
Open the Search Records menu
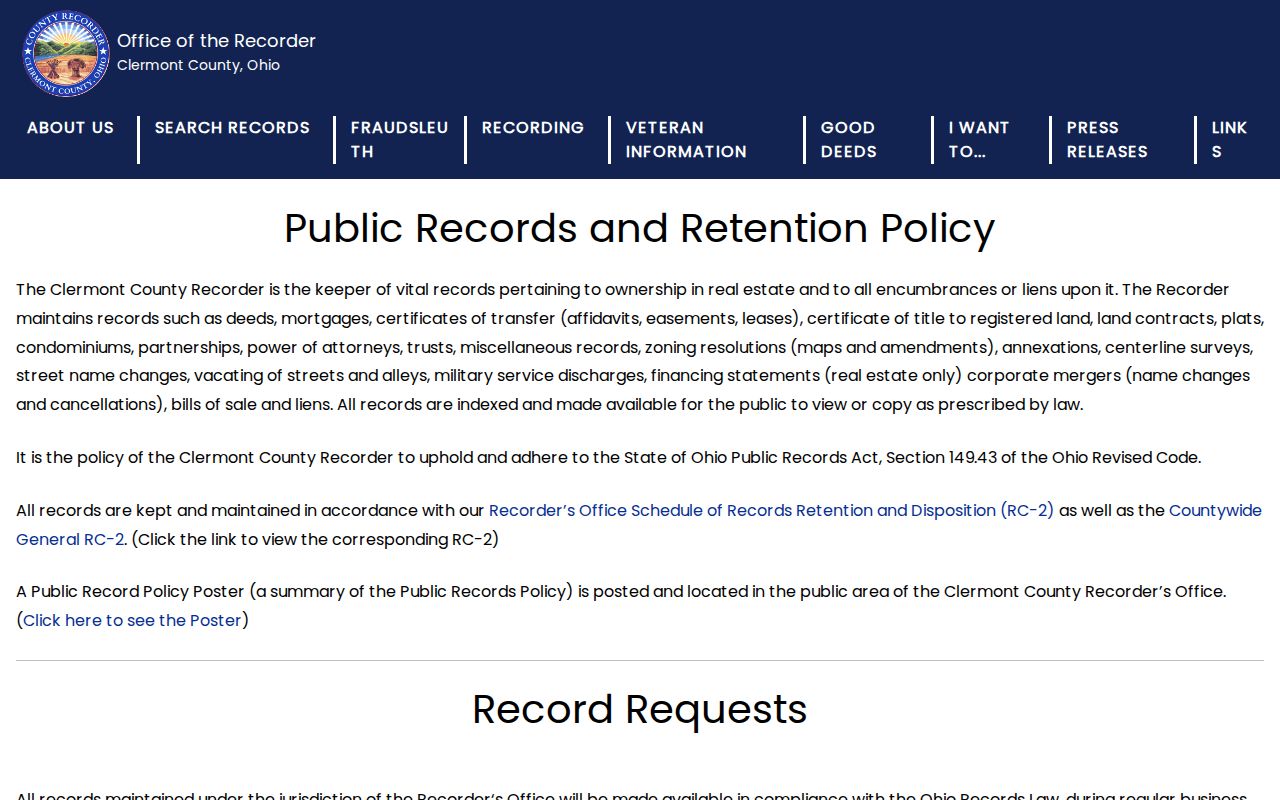point(232,128)
